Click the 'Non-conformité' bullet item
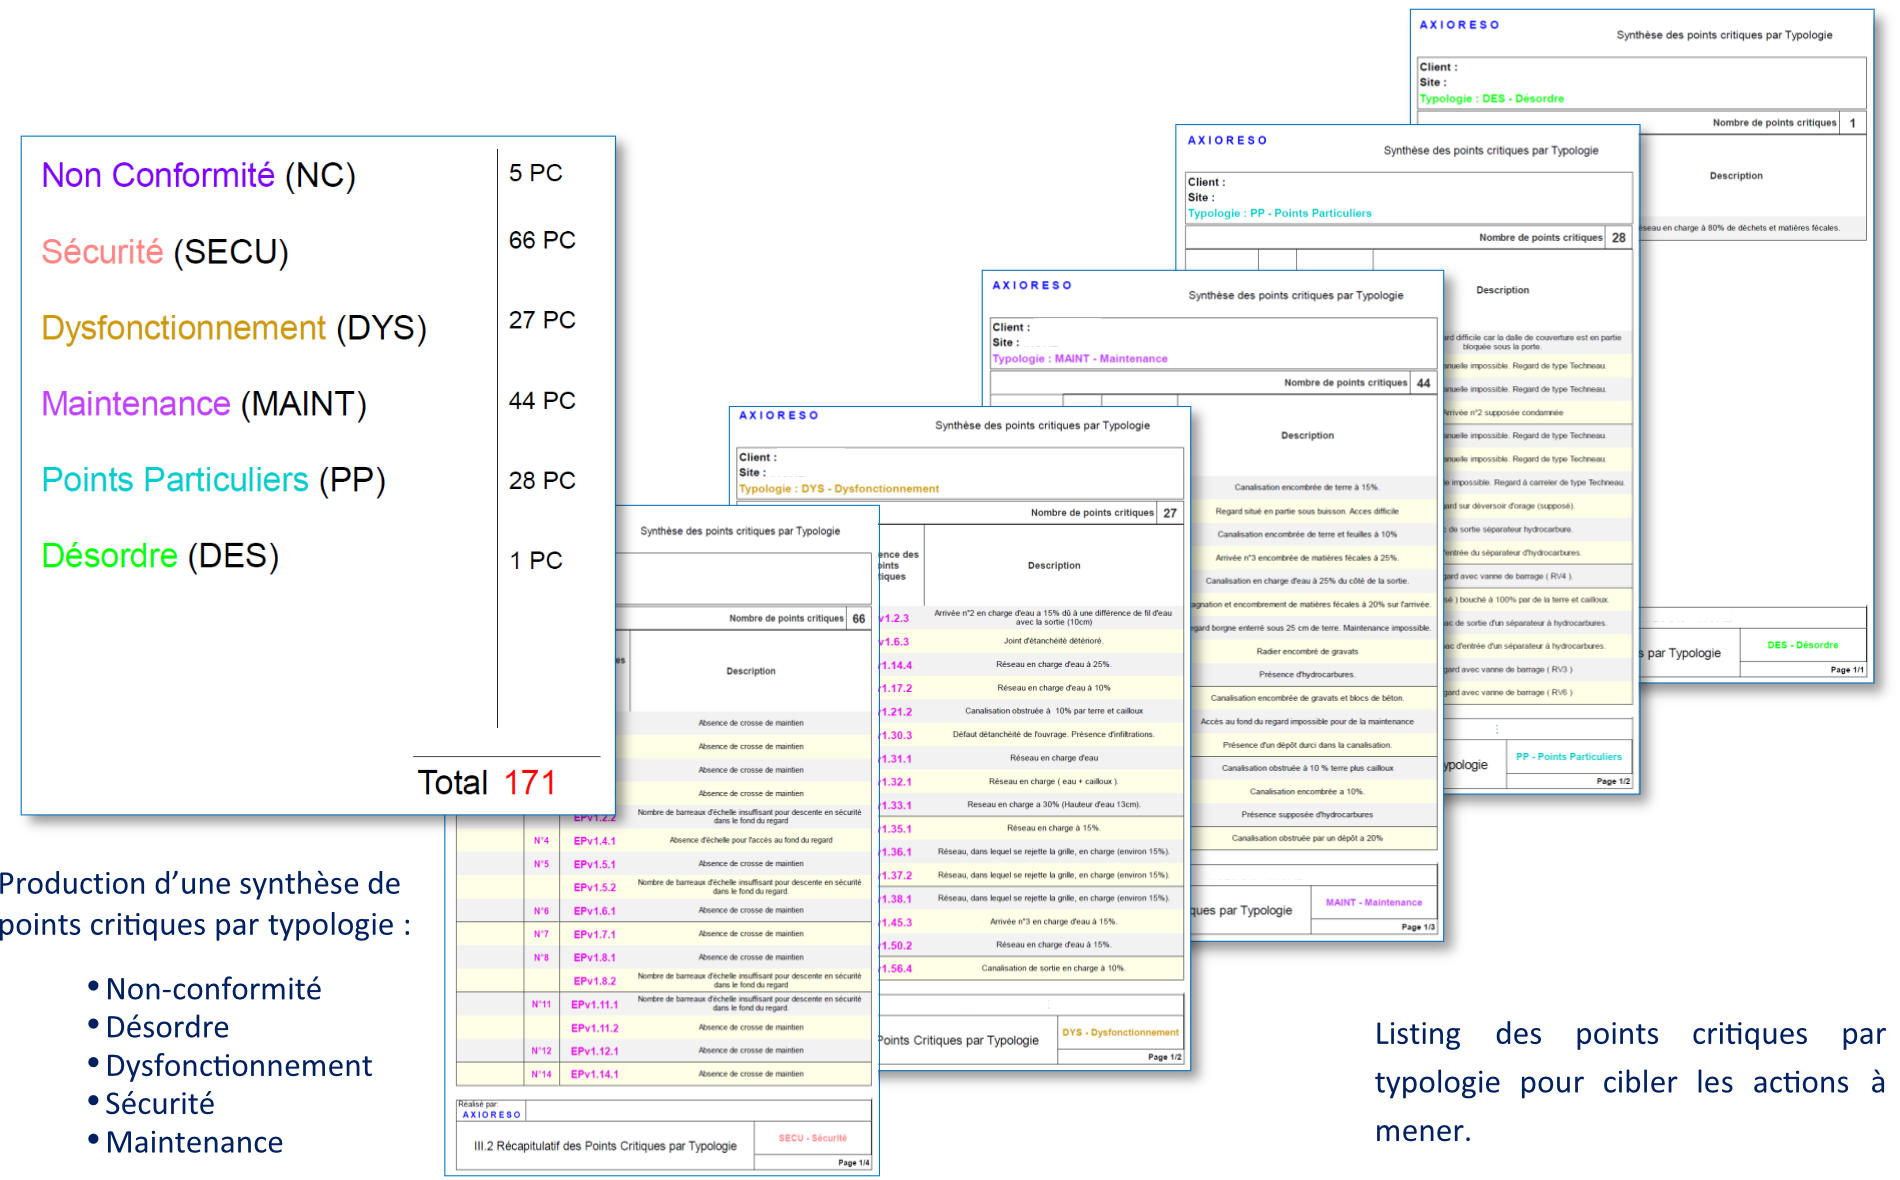This screenshot has width=1900, height=1180. [213, 989]
